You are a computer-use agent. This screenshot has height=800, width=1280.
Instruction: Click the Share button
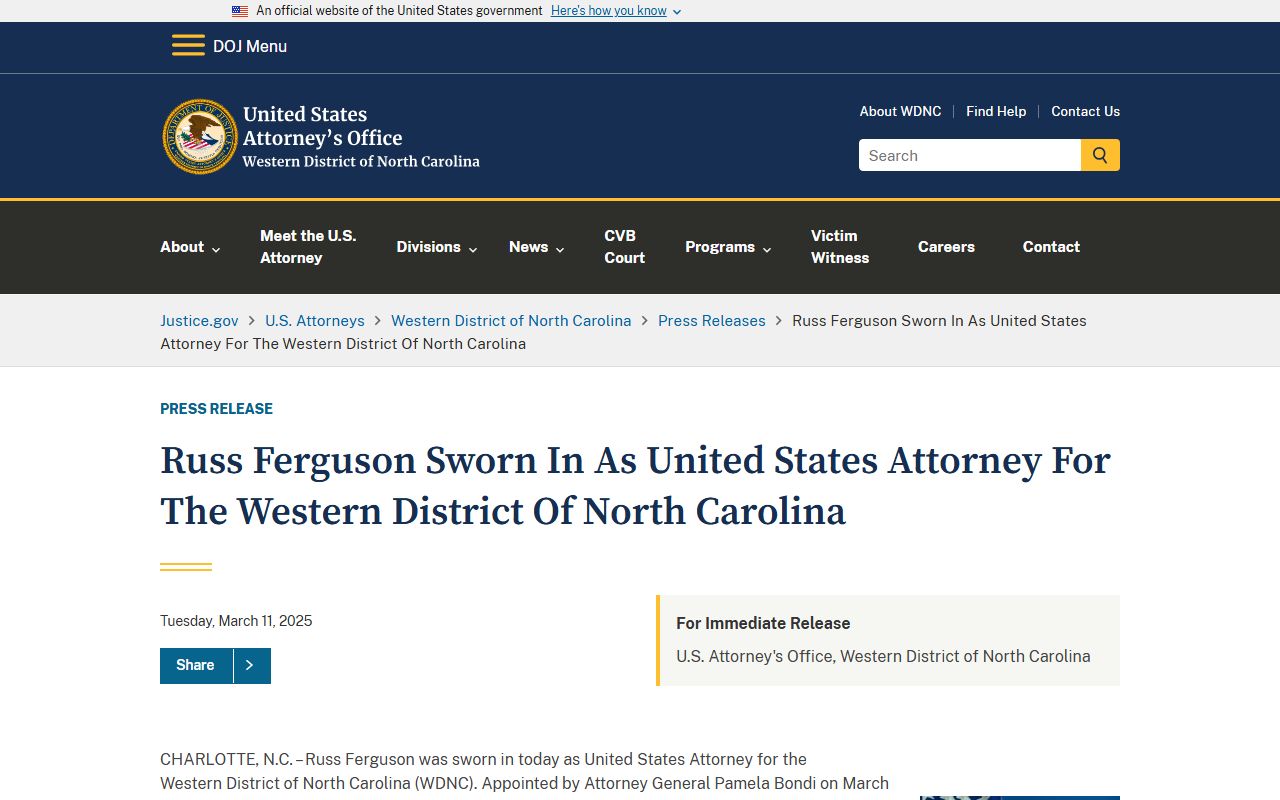pyautogui.click(x=196, y=666)
